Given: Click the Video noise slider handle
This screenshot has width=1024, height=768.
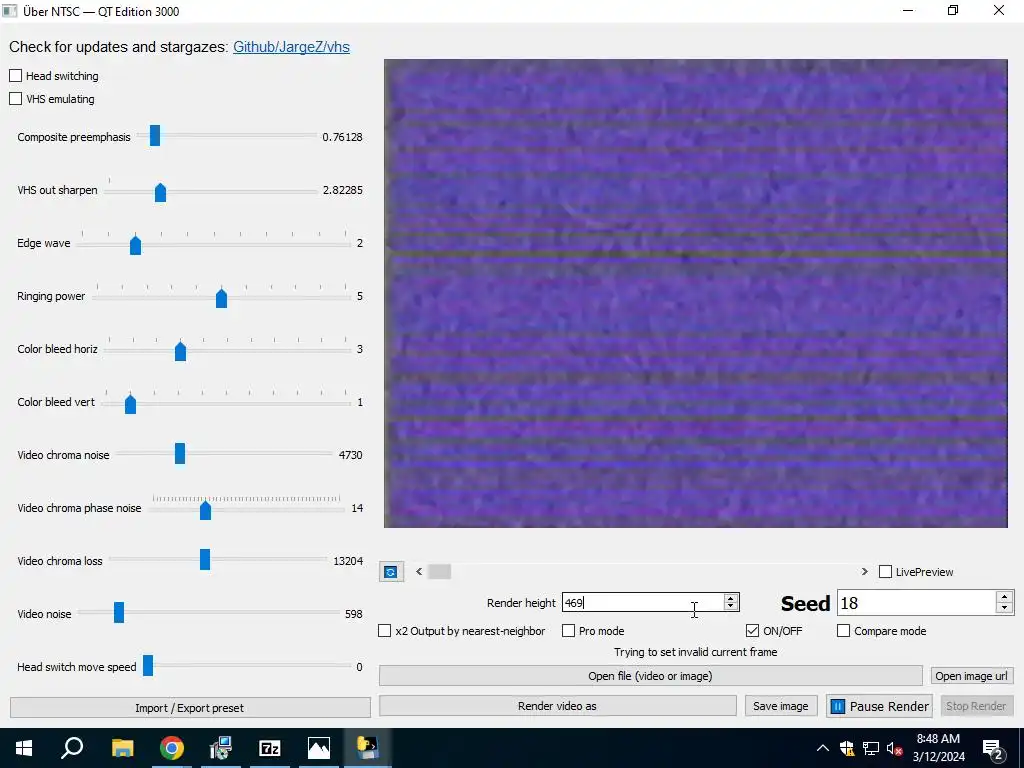Looking at the screenshot, I should [119, 613].
